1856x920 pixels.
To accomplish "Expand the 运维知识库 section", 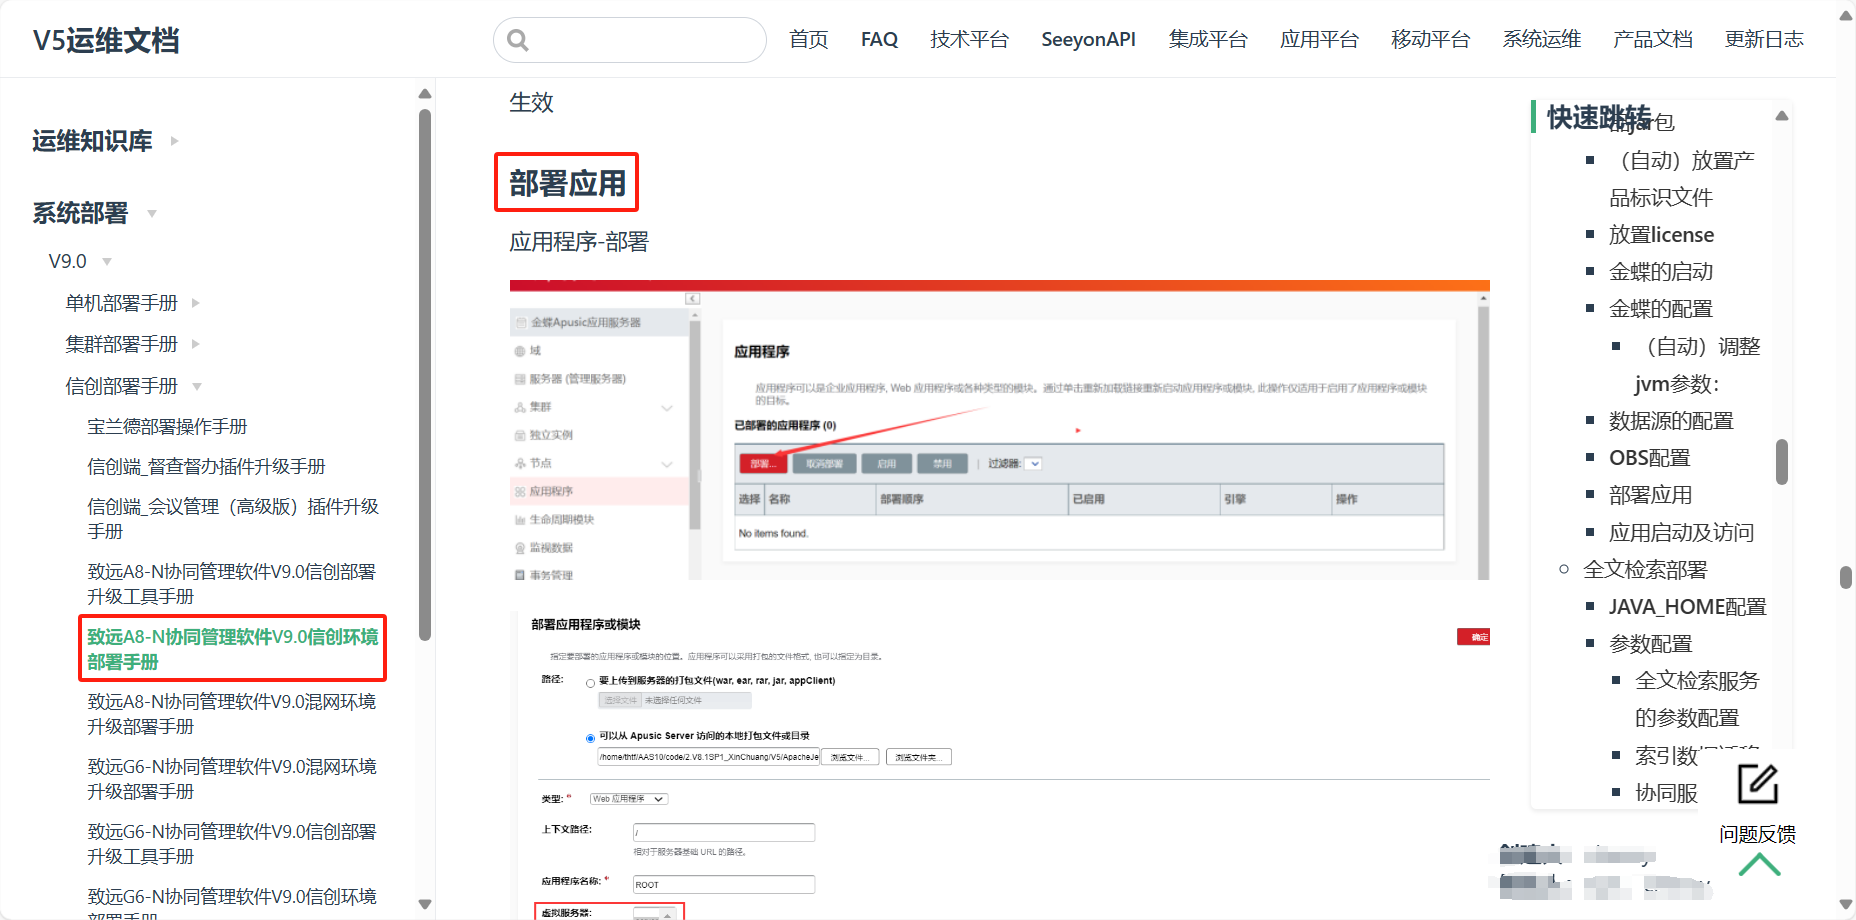I will pyautogui.click(x=175, y=141).
